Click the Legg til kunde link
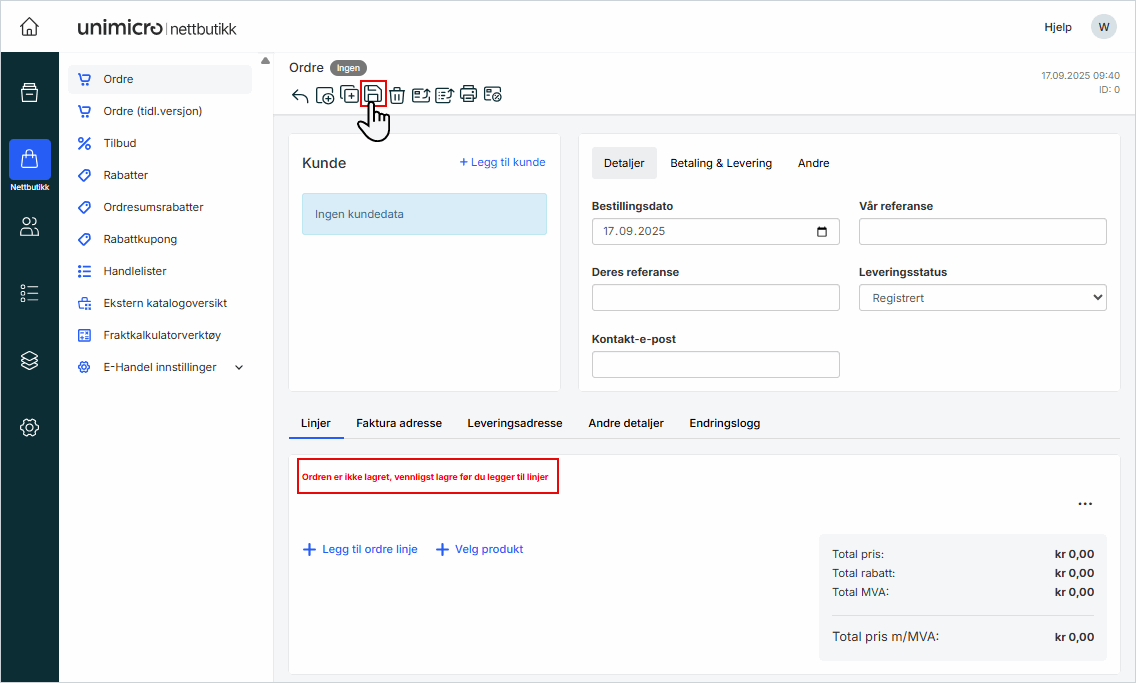Image resolution: width=1136 pixels, height=683 pixels. [502, 162]
